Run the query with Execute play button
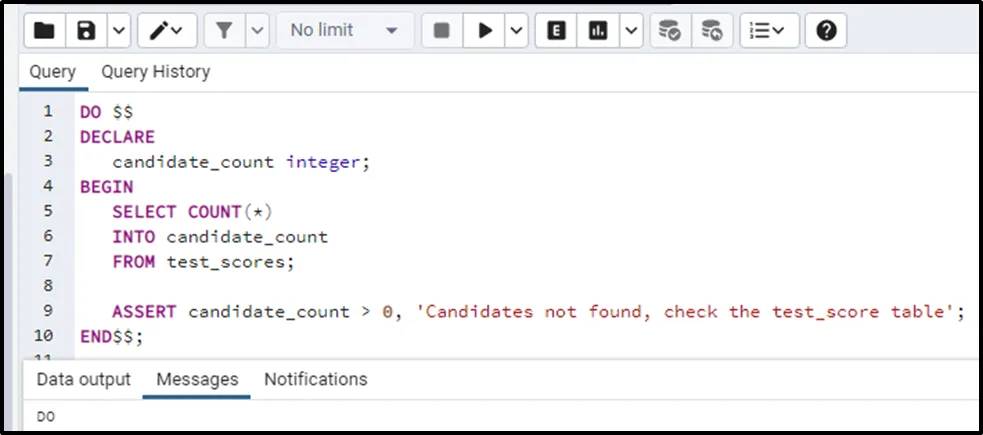983x435 pixels. [485, 31]
